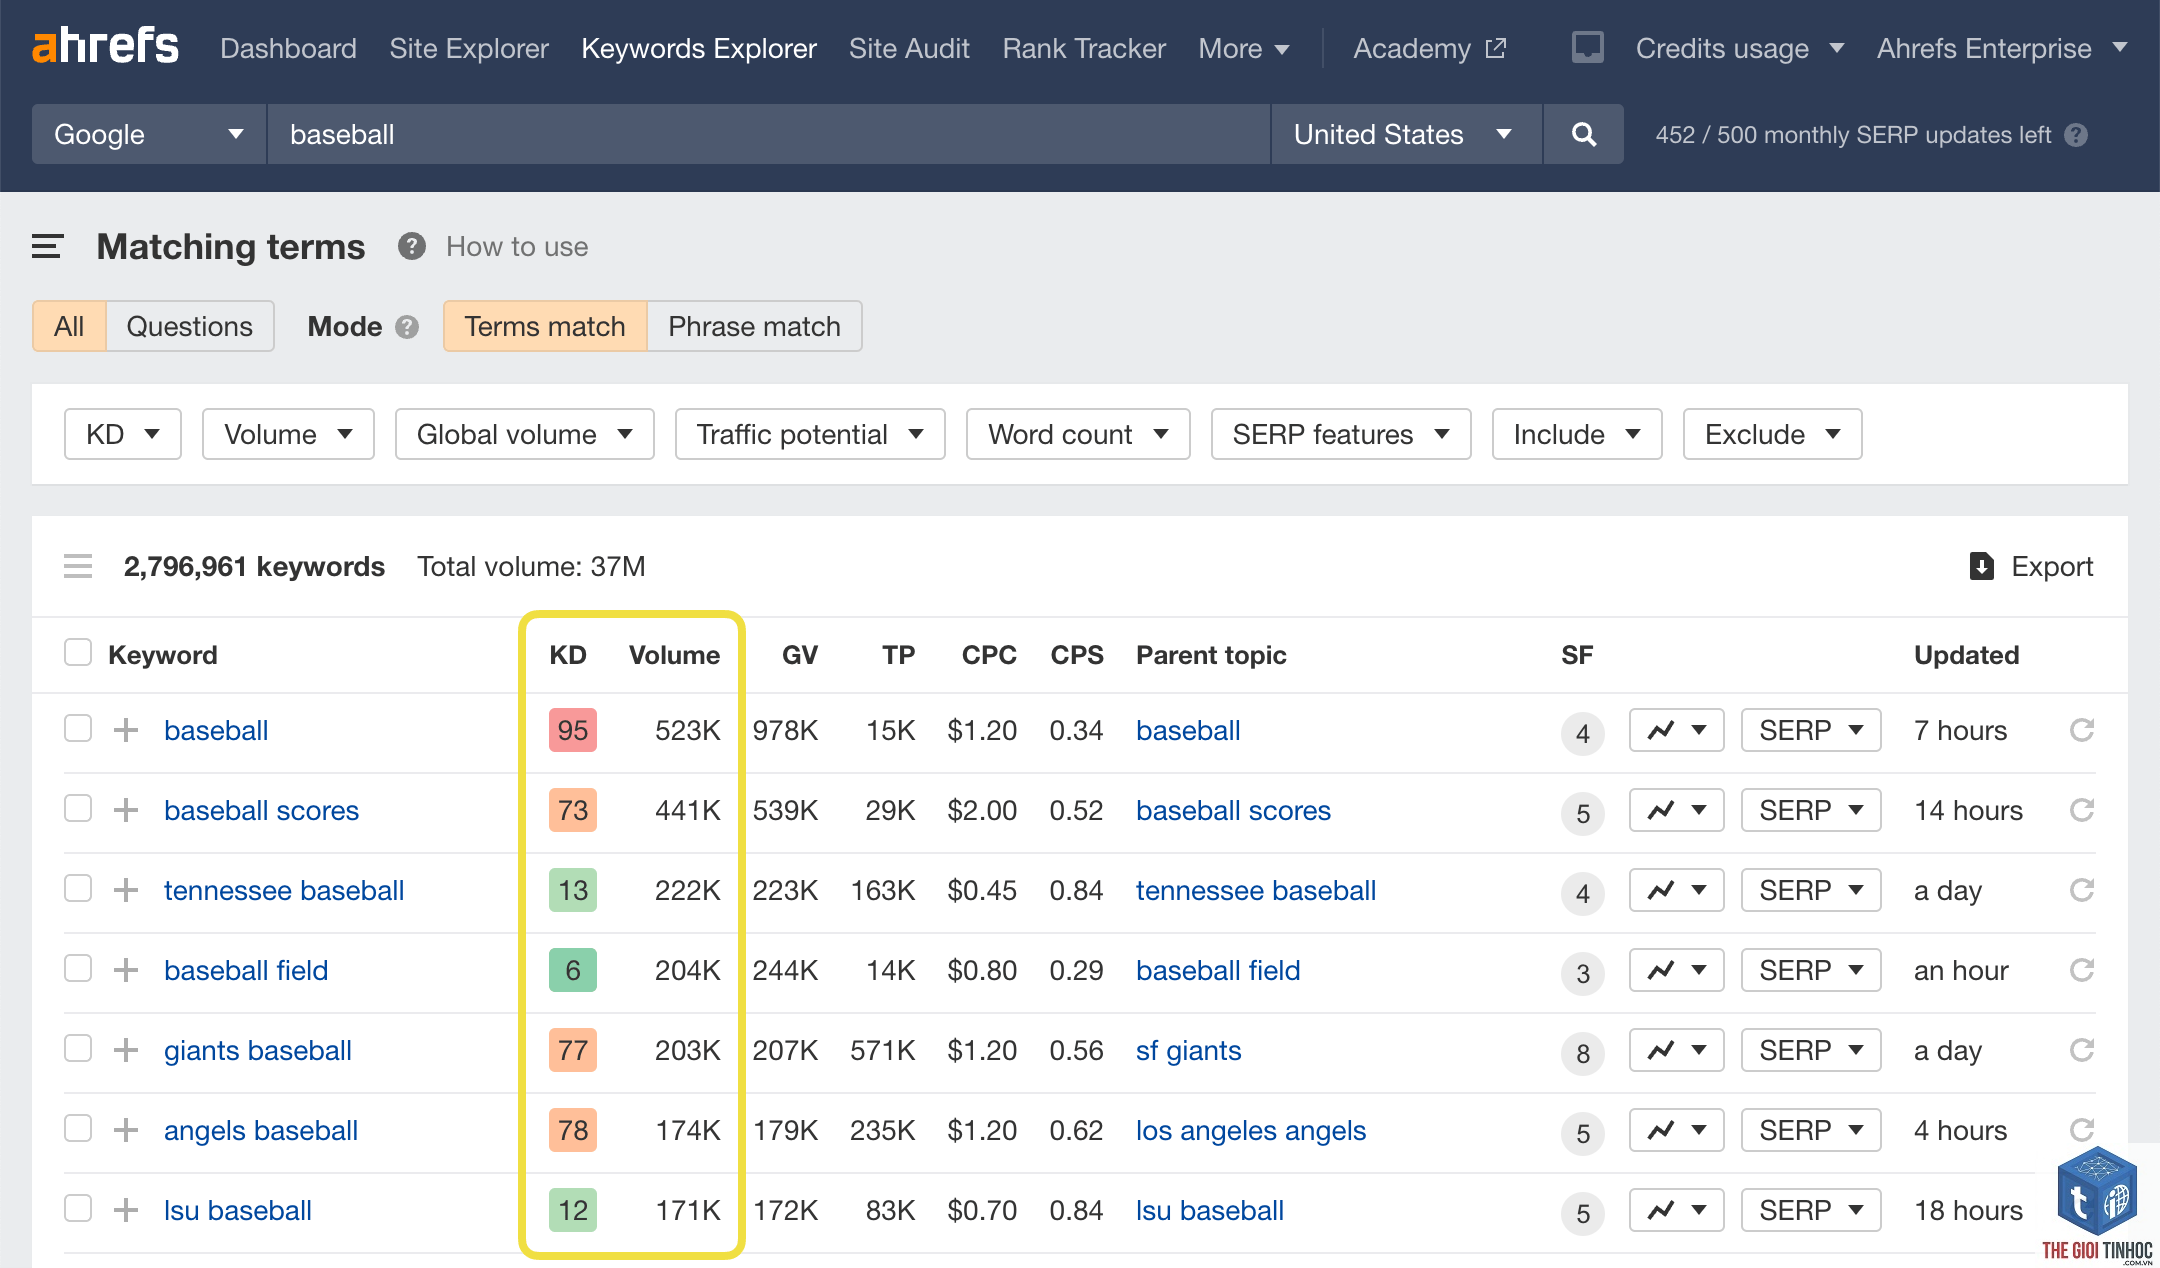Screen dimensions: 2160x1268
Task: Open the tennessee baseball keyword link
Action: click(x=284, y=890)
